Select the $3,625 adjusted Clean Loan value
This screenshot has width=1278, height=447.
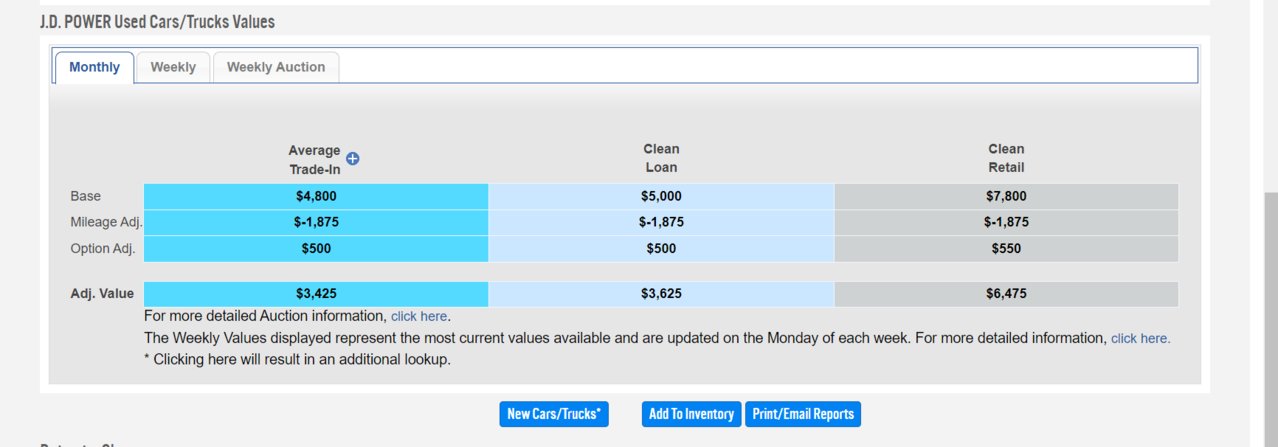(661, 294)
